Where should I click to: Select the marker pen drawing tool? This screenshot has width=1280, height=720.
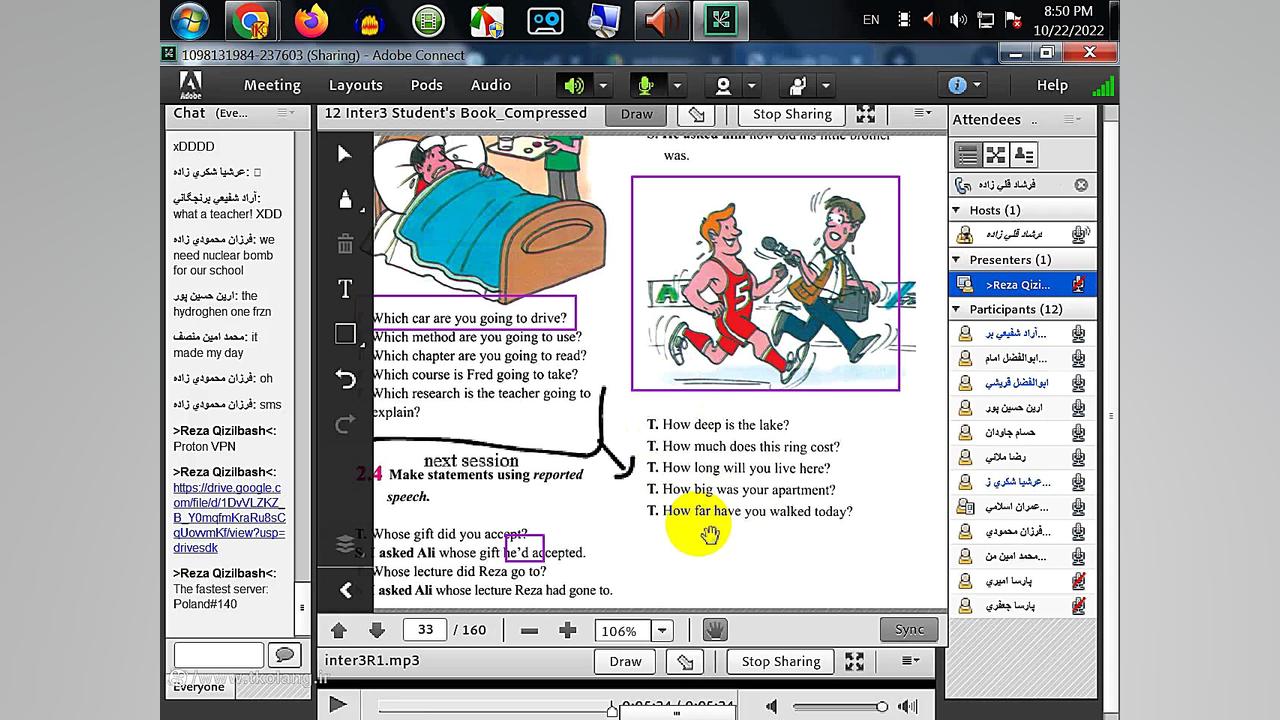[x=345, y=199]
